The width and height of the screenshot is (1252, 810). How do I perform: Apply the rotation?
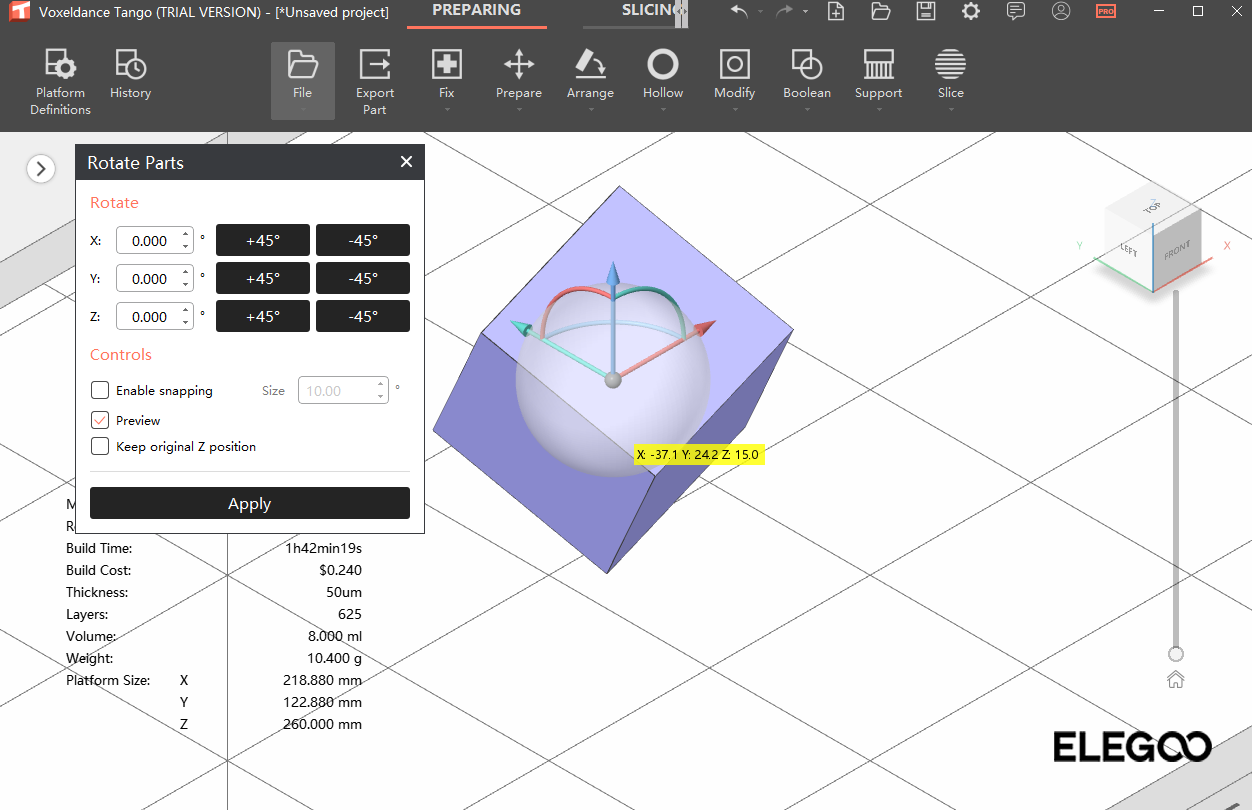(x=250, y=503)
